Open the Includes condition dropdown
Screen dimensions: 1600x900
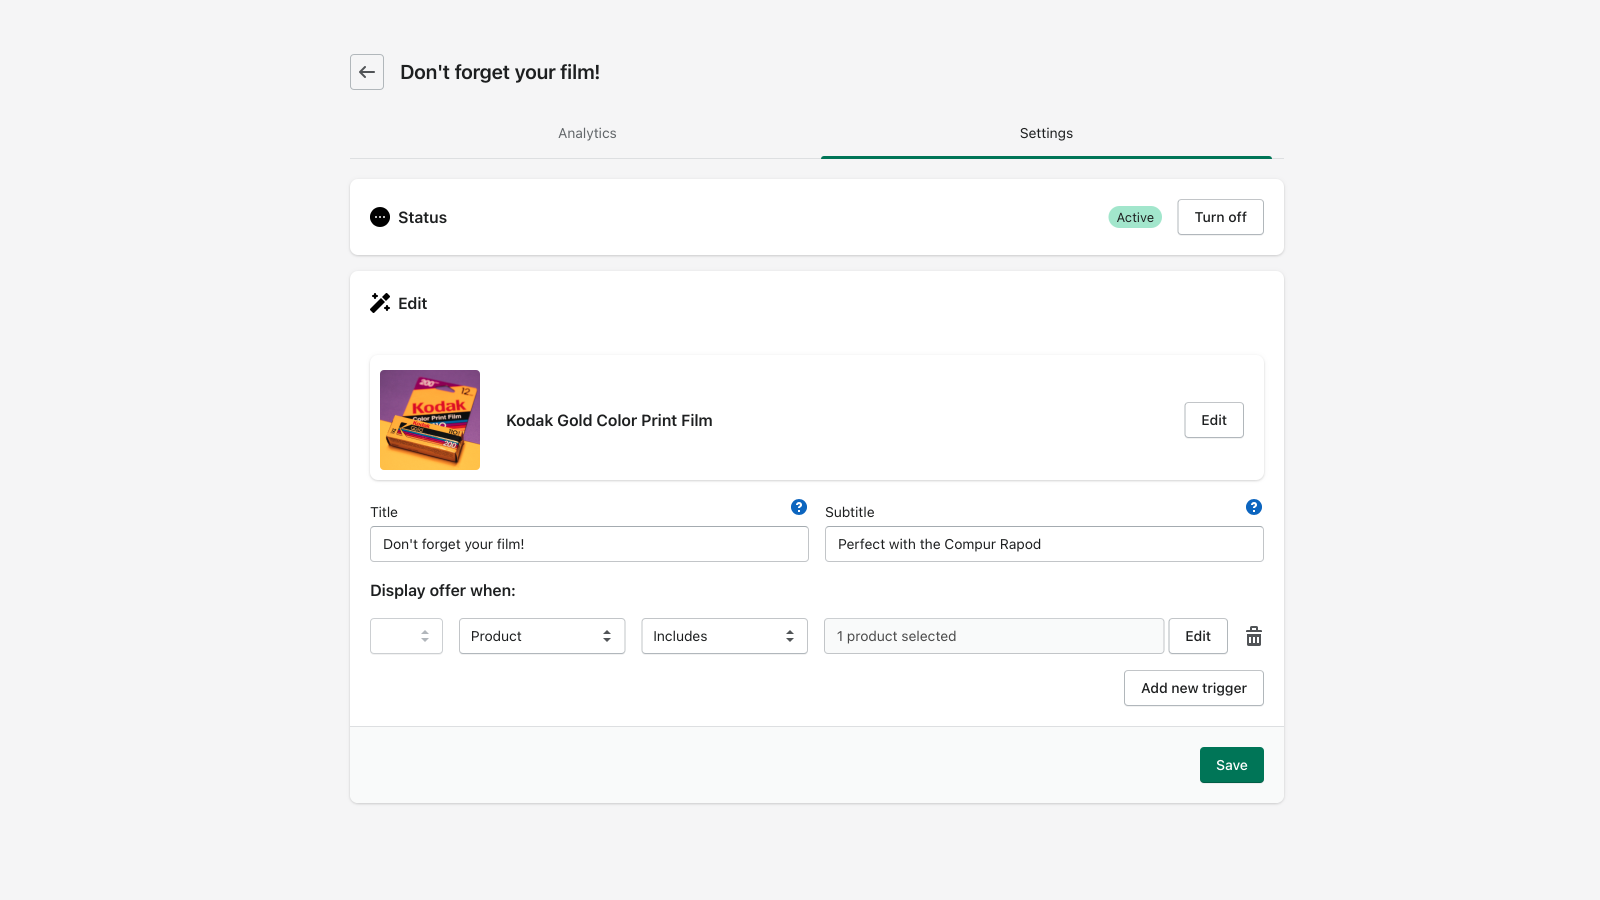[723, 636]
